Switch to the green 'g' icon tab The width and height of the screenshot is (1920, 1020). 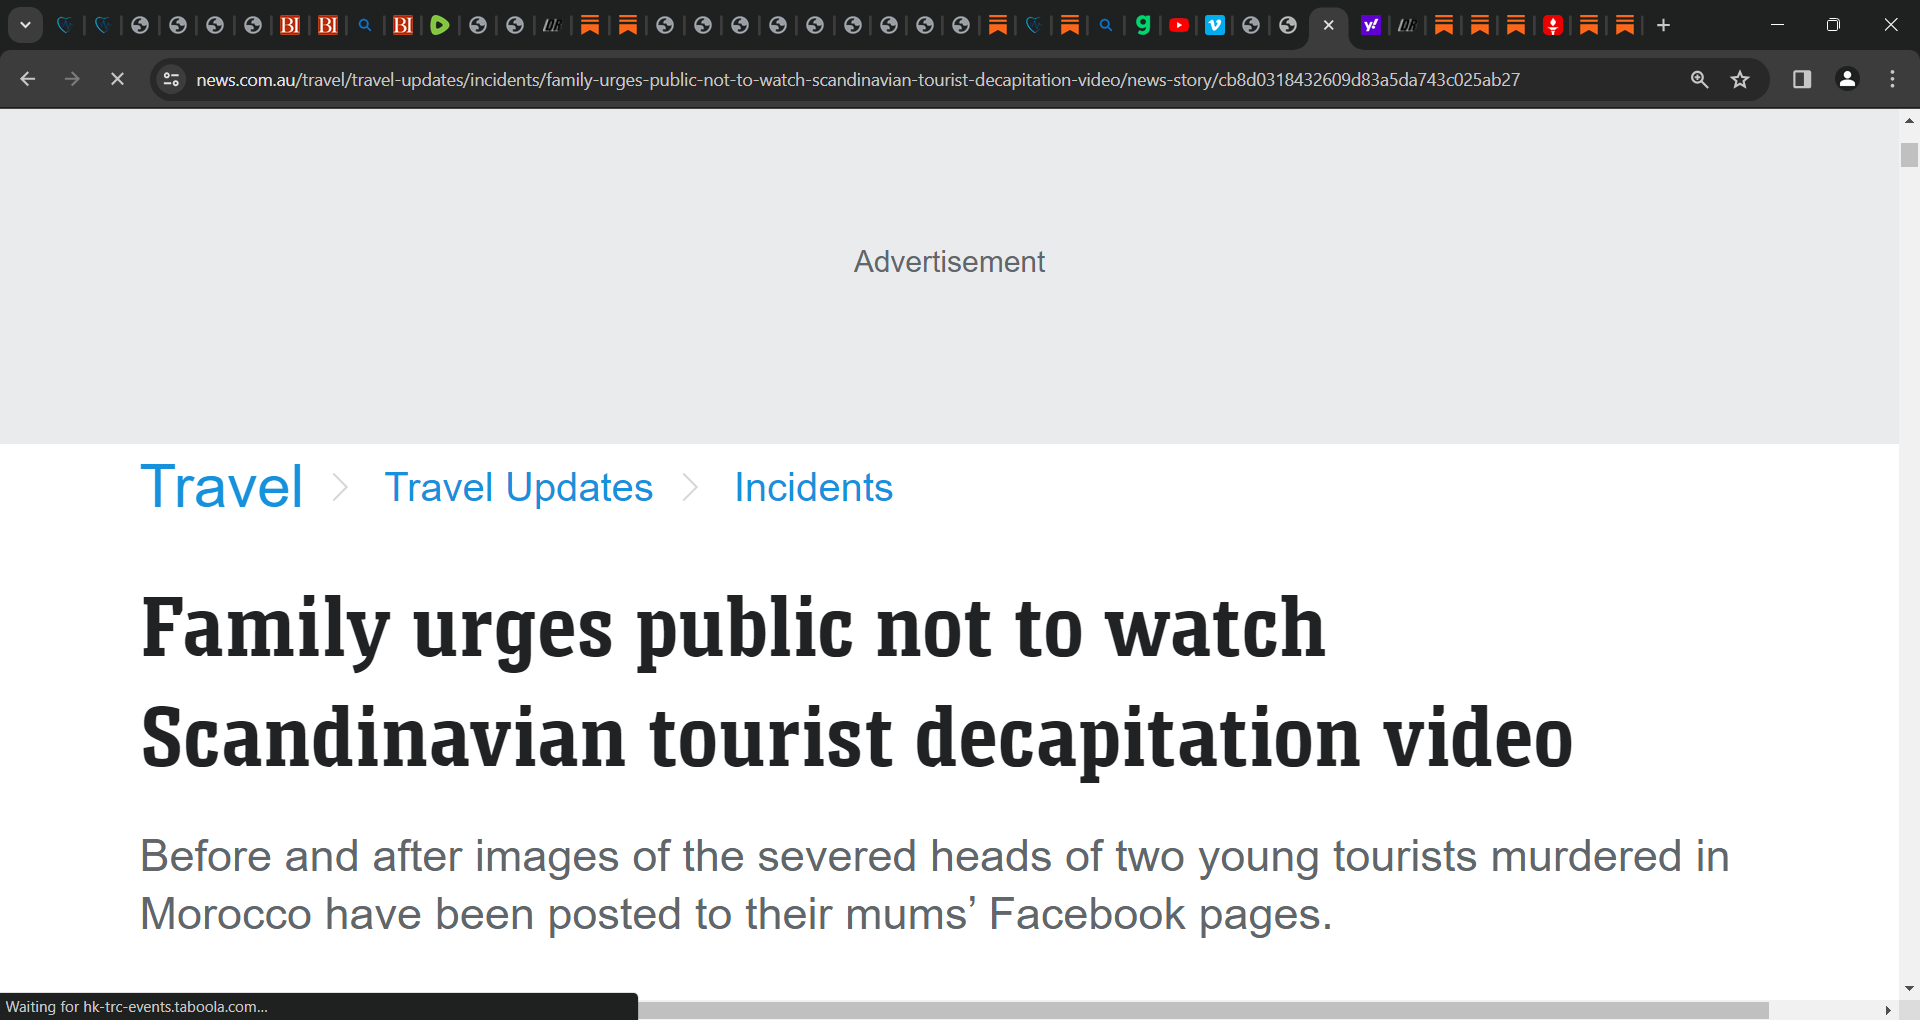(x=1143, y=25)
